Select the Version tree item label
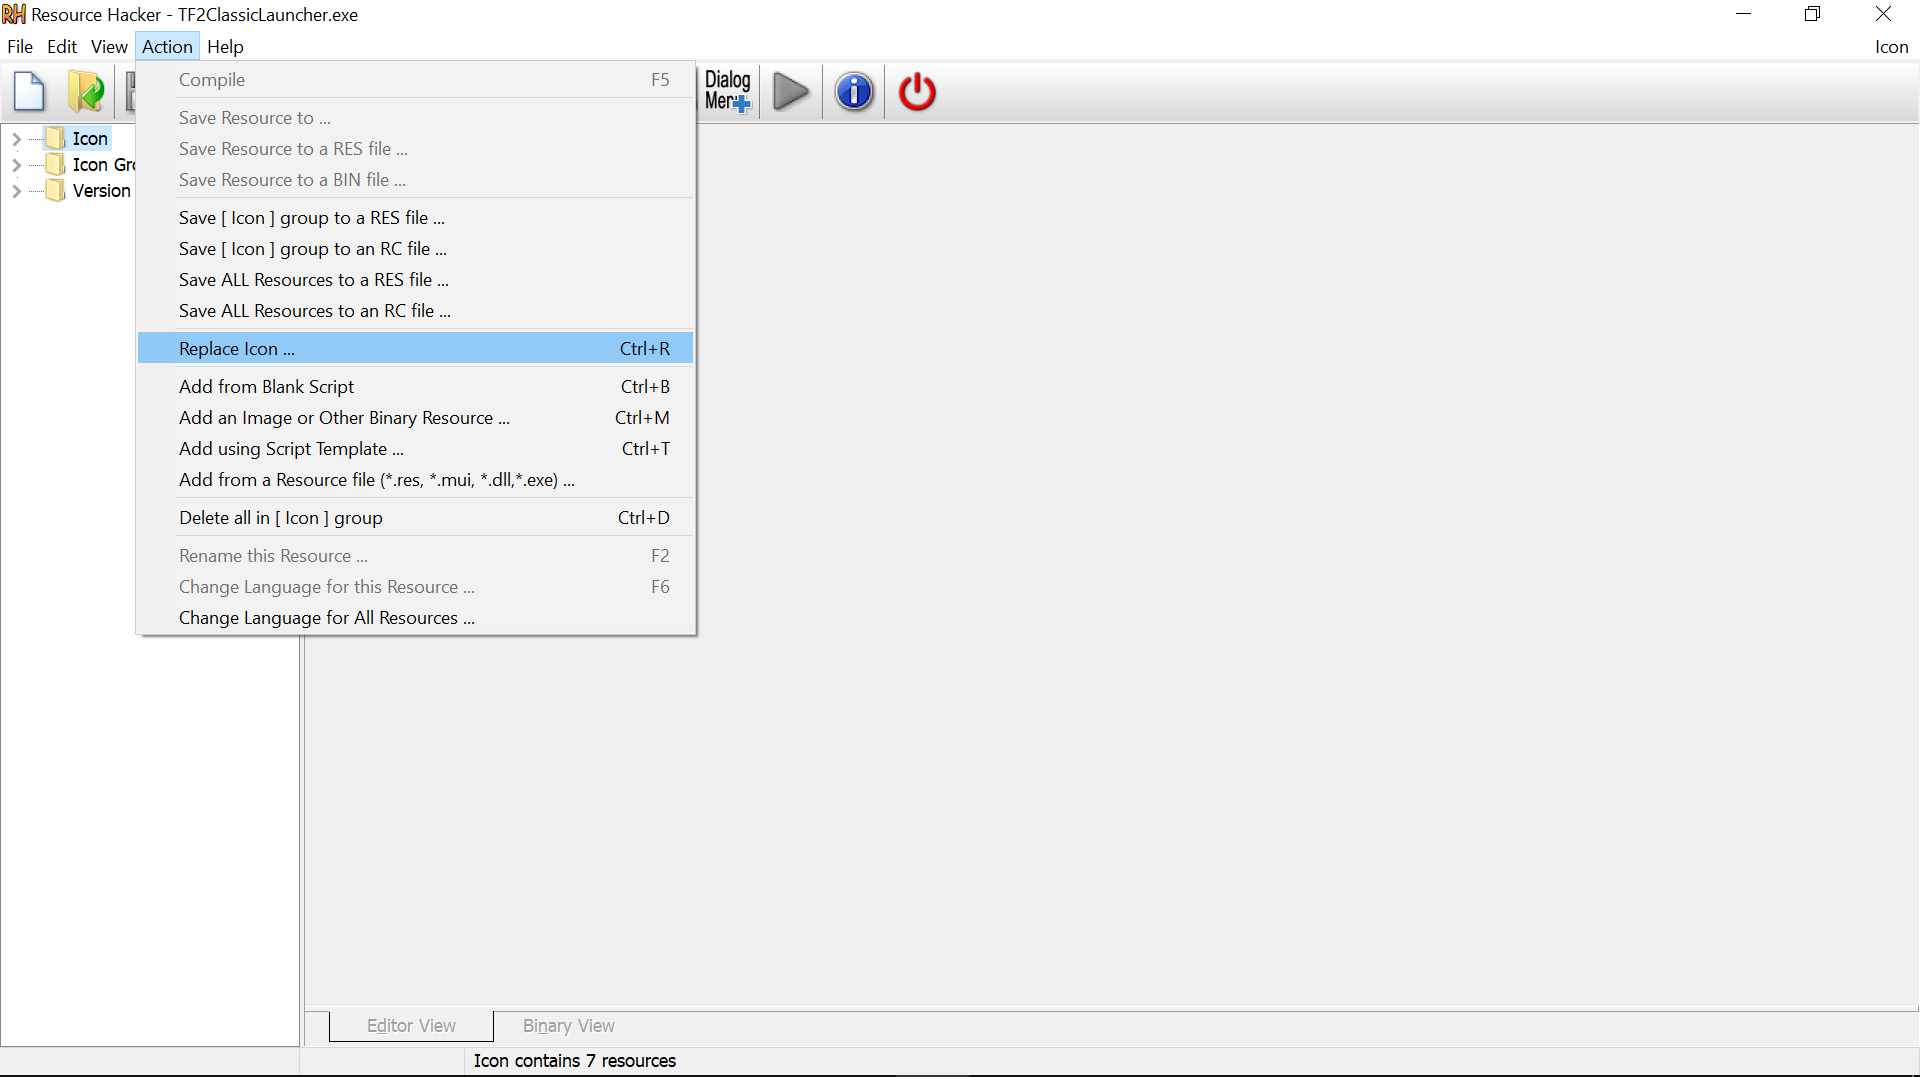This screenshot has height=1077, width=1920. (101, 191)
